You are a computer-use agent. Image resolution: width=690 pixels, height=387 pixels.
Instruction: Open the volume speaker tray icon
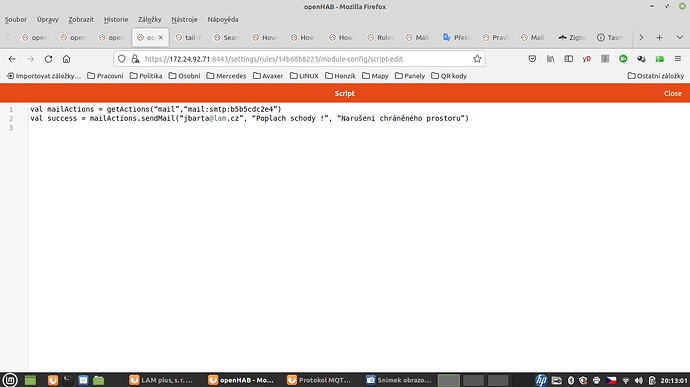(639, 380)
